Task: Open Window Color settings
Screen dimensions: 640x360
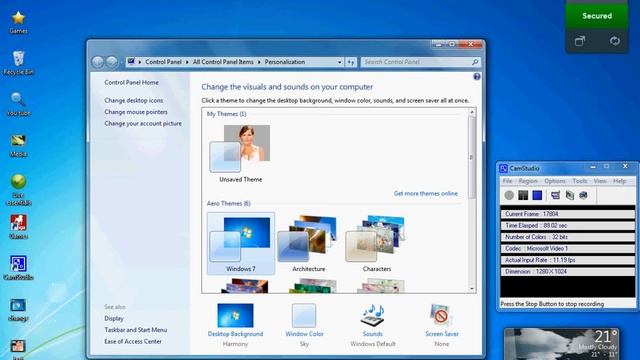Action: tap(304, 325)
